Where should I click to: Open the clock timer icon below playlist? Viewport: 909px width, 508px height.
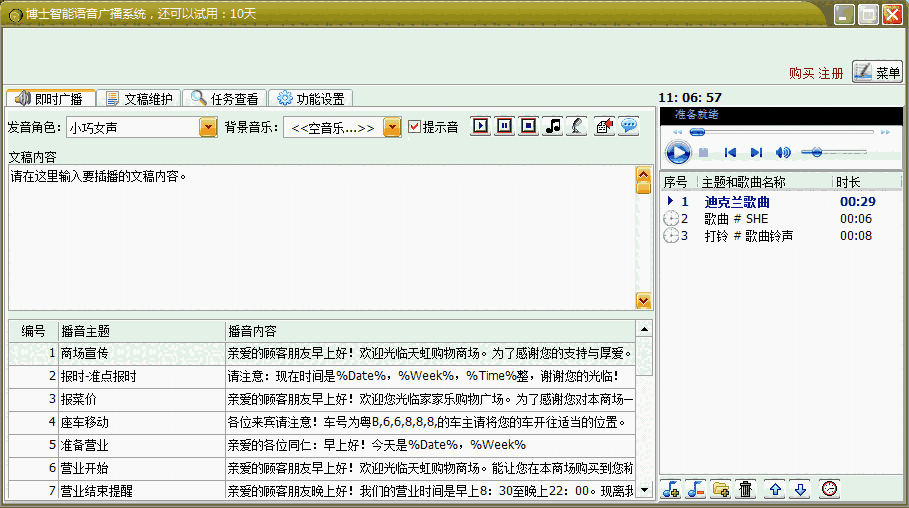(829, 489)
